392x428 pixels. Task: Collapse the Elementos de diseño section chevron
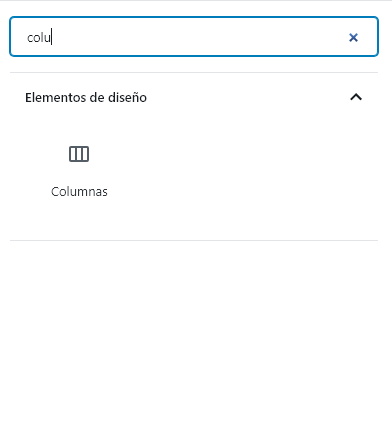tap(356, 97)
